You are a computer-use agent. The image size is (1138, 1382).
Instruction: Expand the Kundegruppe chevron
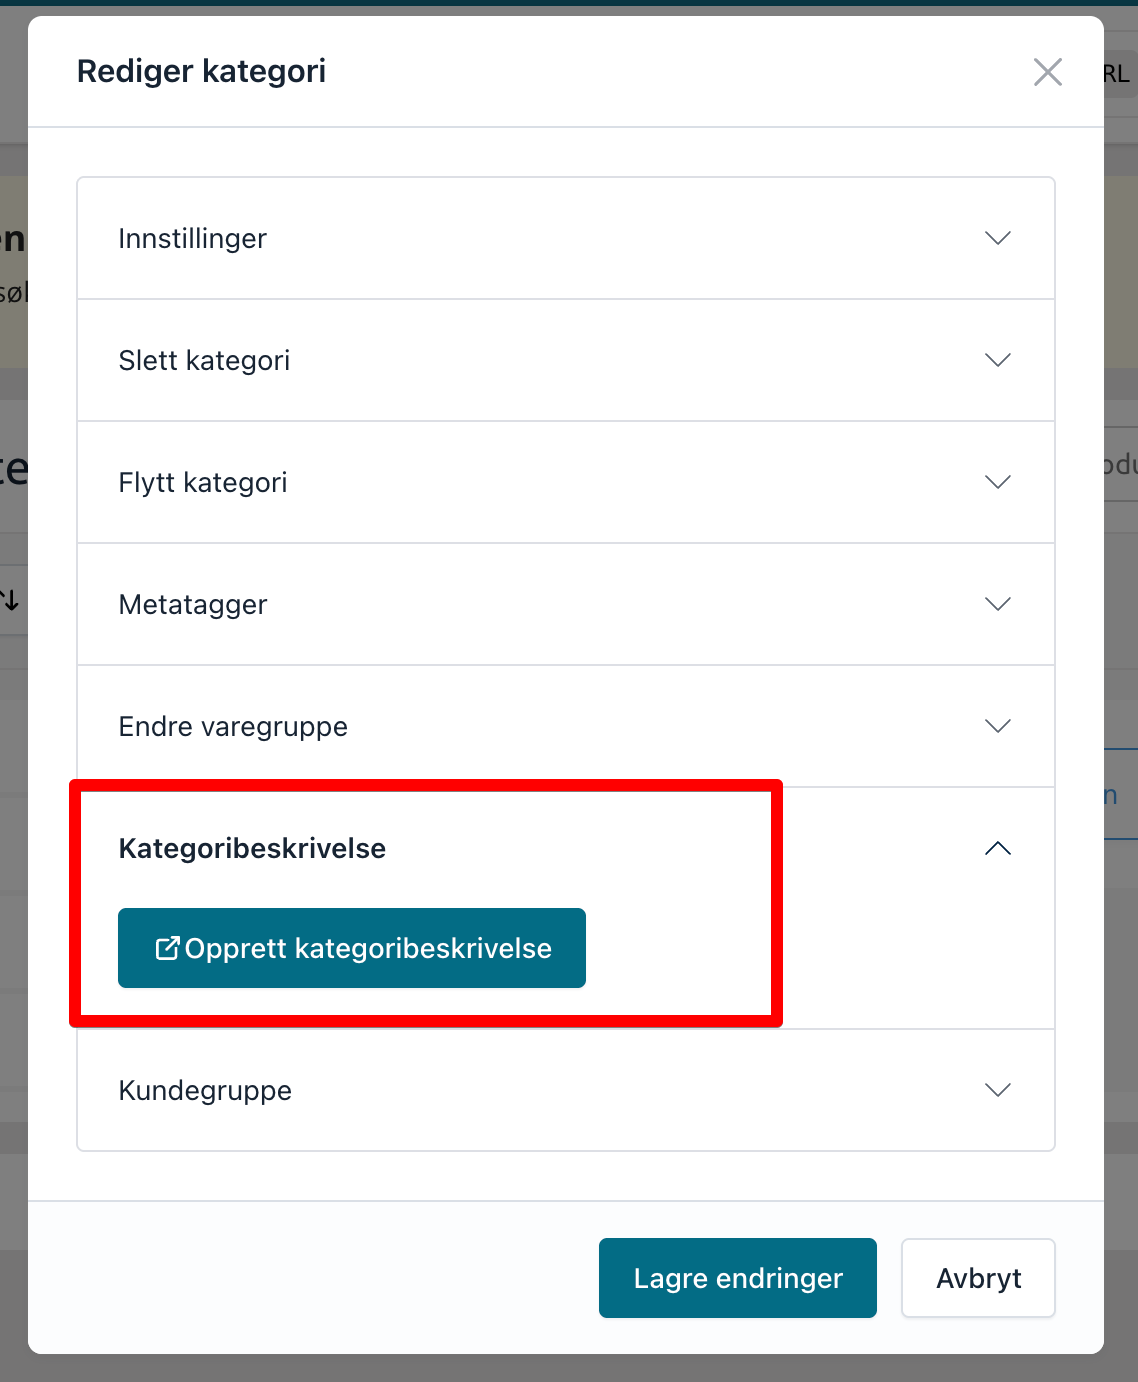[x=997, y=1090]
